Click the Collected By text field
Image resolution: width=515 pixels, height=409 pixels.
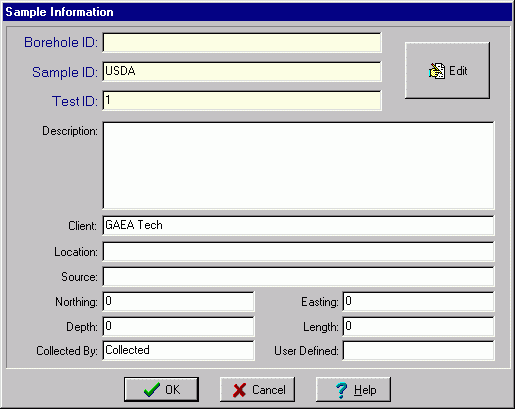178,350
